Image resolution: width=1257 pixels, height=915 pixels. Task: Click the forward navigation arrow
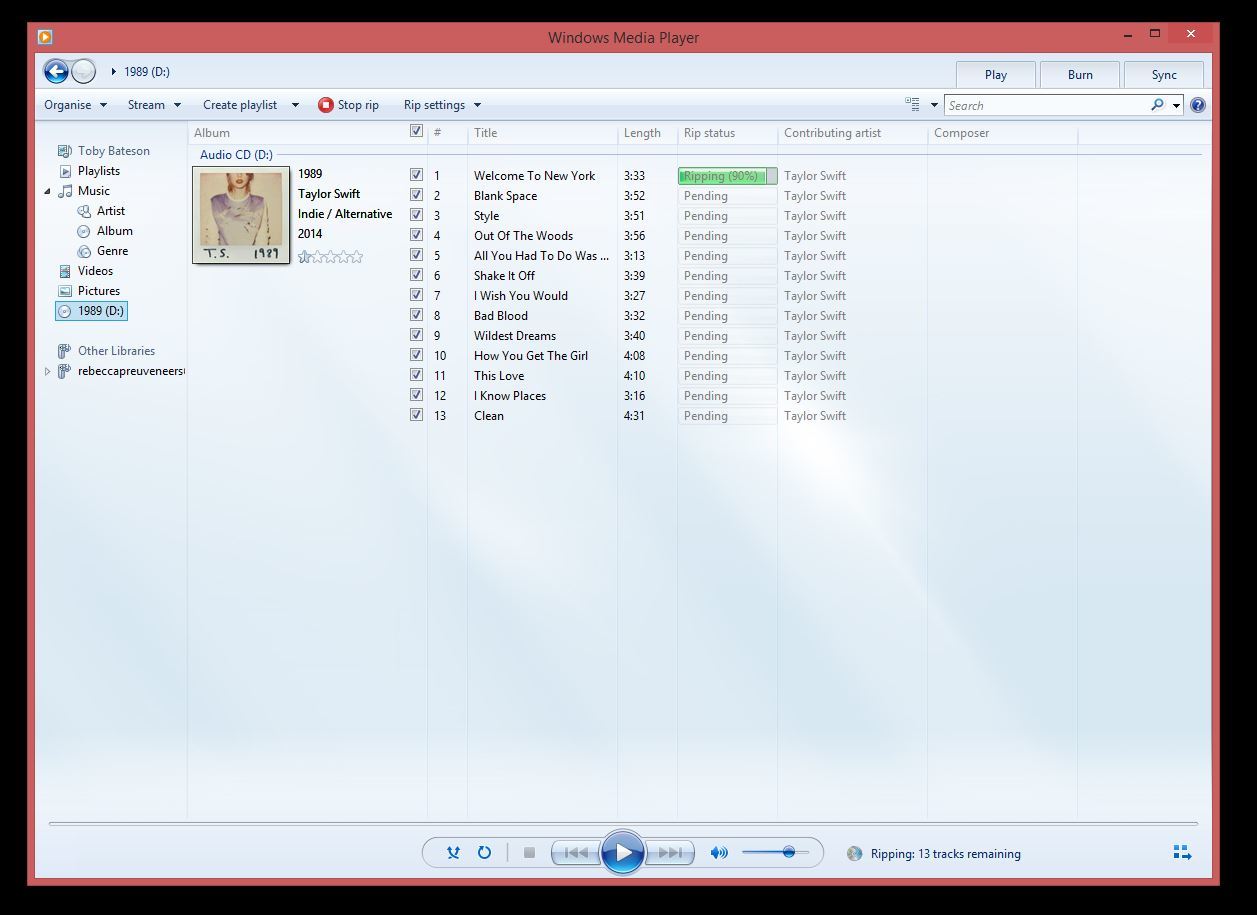(x=84, y=71)
